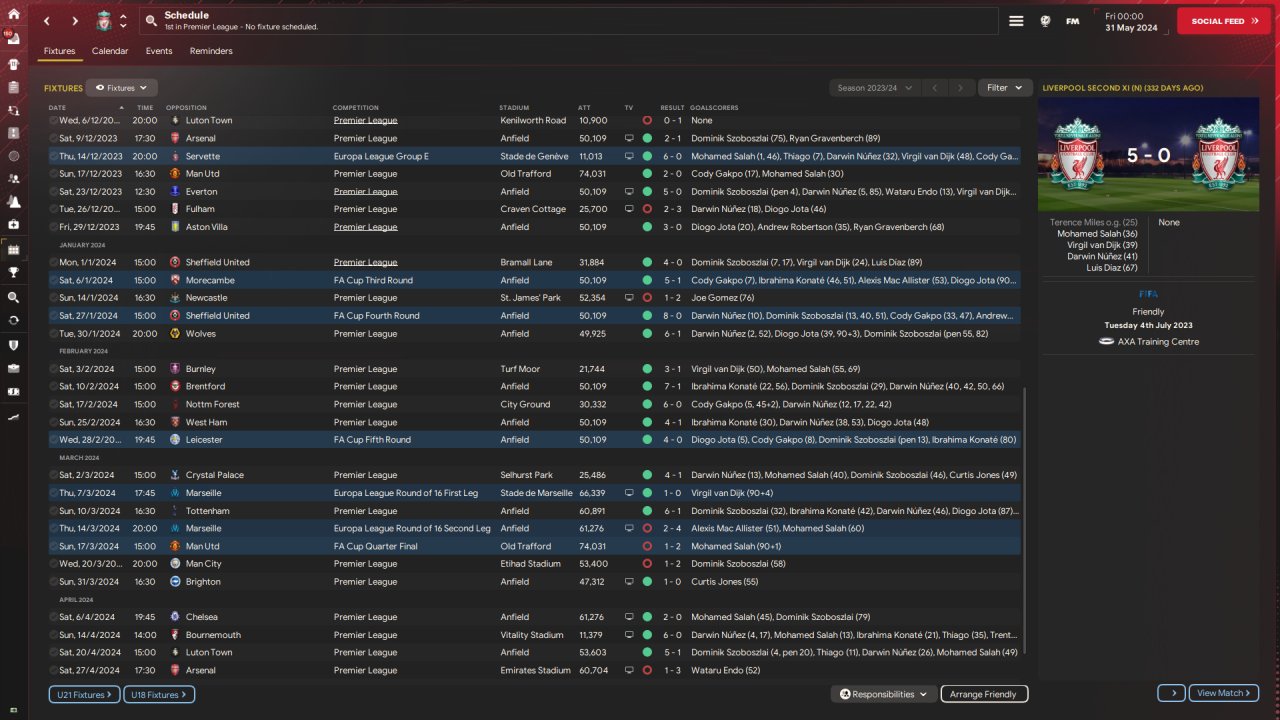
Task: Open the Premier League link on Aston Villa row
Action: coord(366,227)
